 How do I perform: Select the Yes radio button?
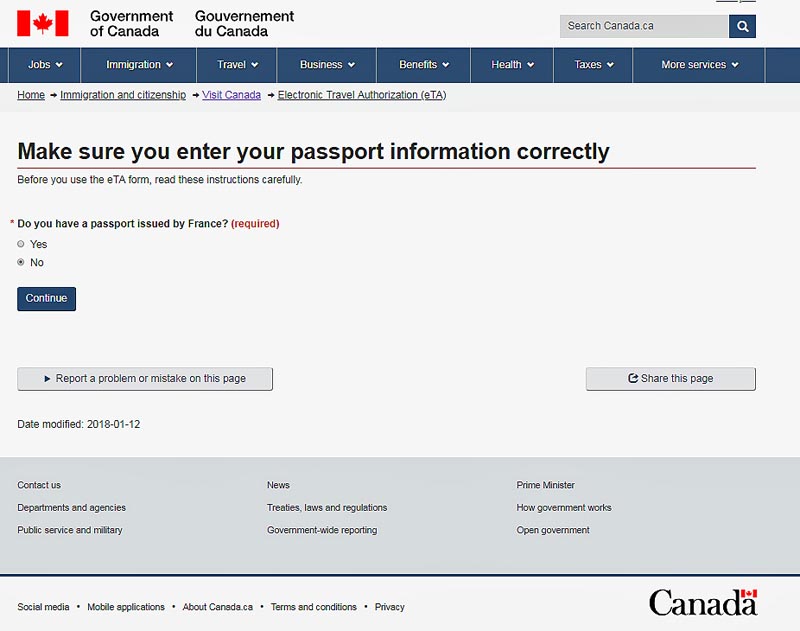21,244
